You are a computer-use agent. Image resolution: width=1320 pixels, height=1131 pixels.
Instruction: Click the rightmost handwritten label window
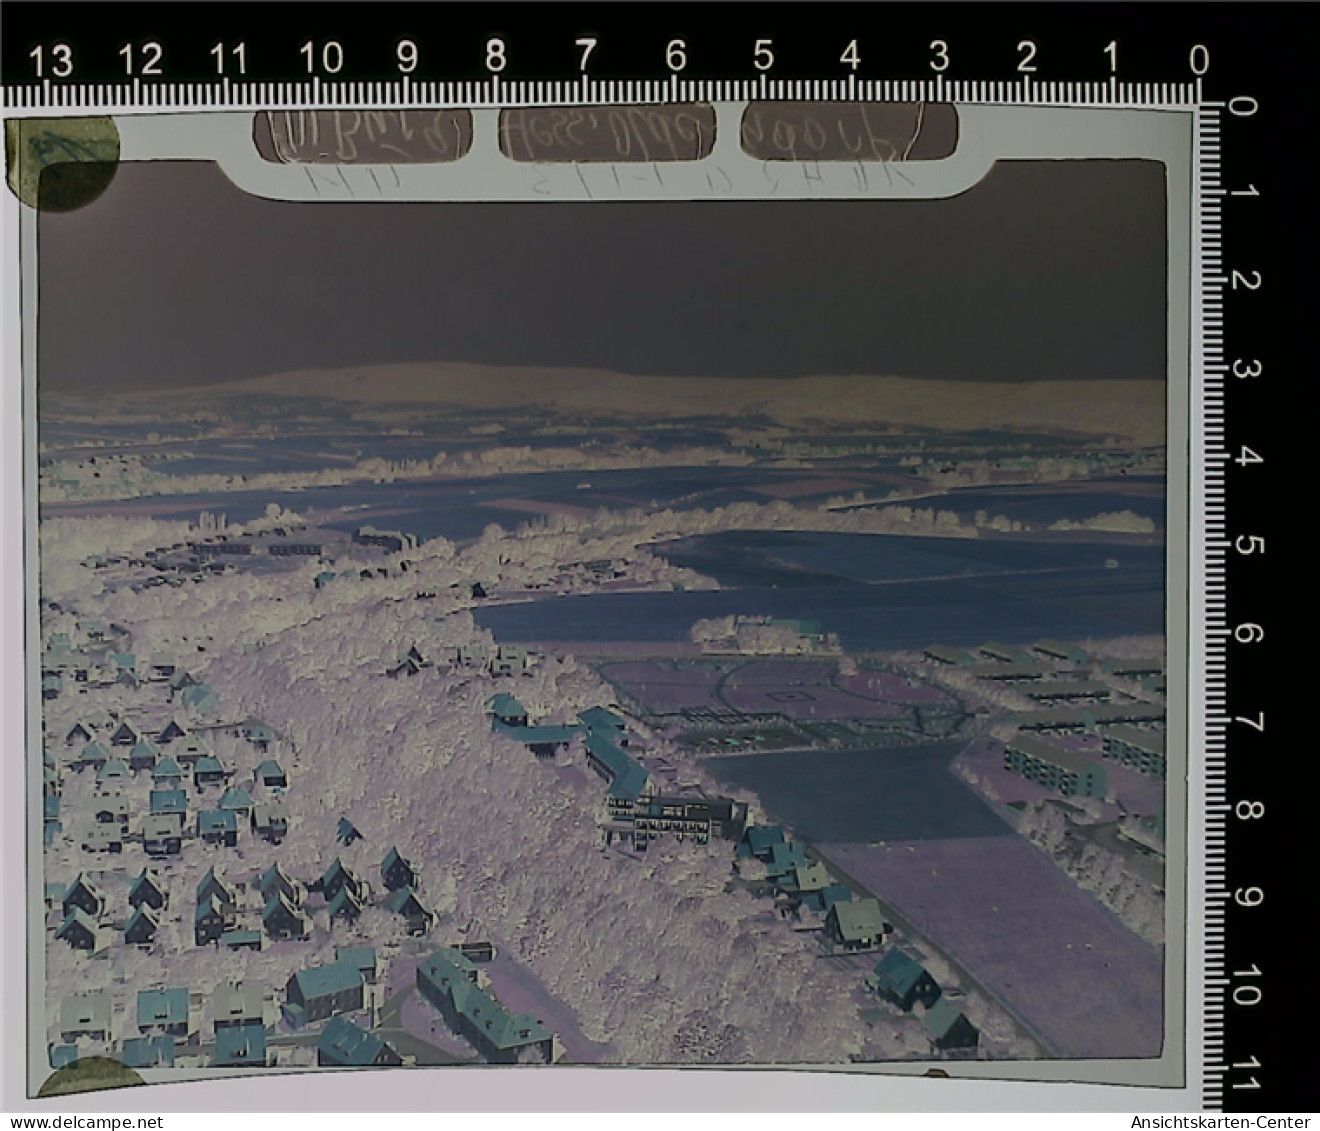(x=849, y=132)
